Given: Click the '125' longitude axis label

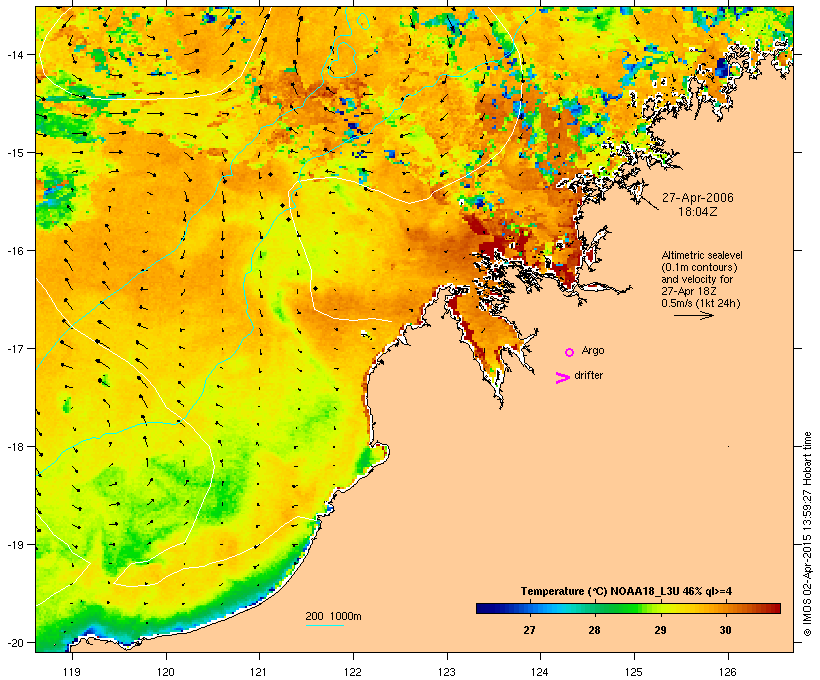Looking at the screenshot, I should [634, 672].
